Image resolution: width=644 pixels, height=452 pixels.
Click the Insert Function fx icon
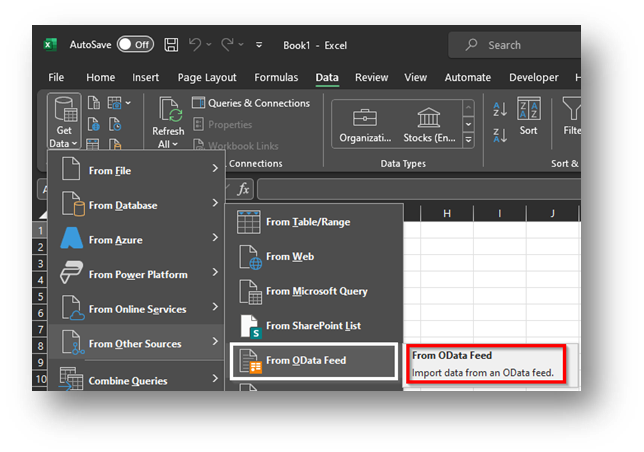coord(243,189)
